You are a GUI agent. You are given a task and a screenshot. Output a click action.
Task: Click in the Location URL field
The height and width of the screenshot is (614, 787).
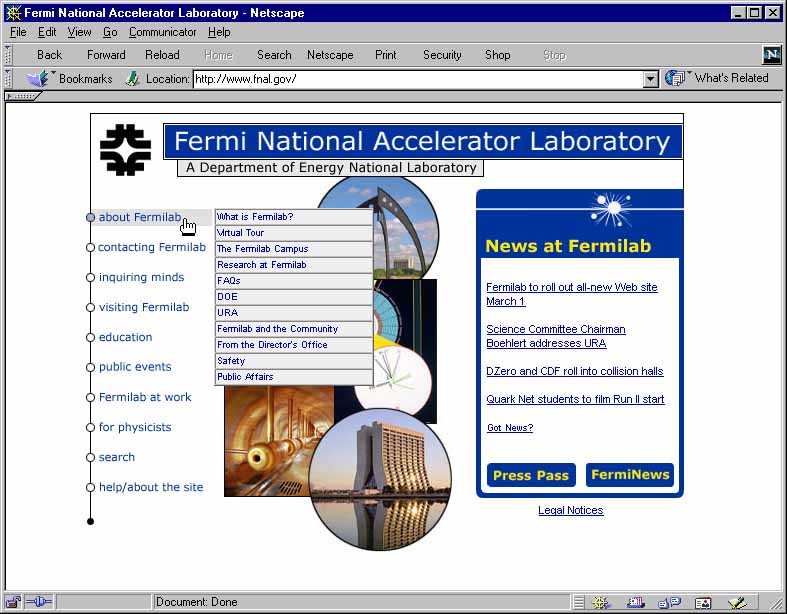coord(418,79)
